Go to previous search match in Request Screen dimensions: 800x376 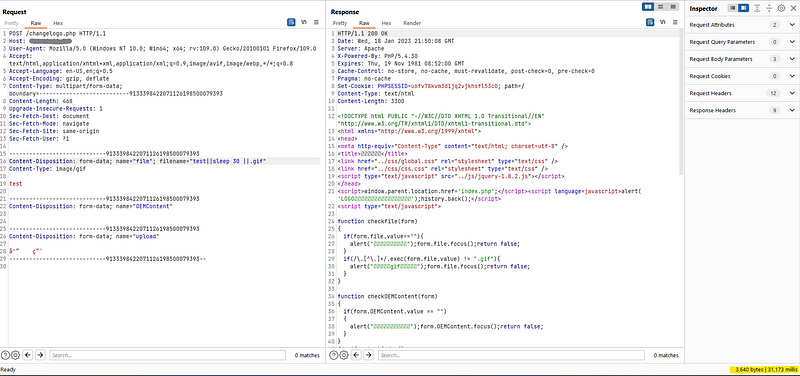click(28, 355)
